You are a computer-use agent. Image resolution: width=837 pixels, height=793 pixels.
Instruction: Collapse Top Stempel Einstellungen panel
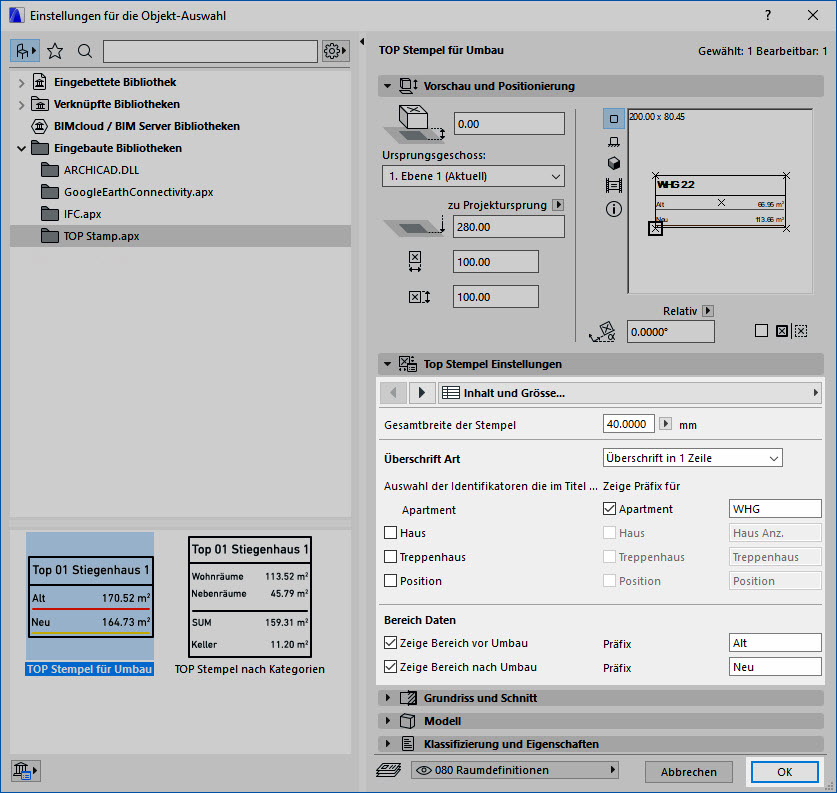388,364
